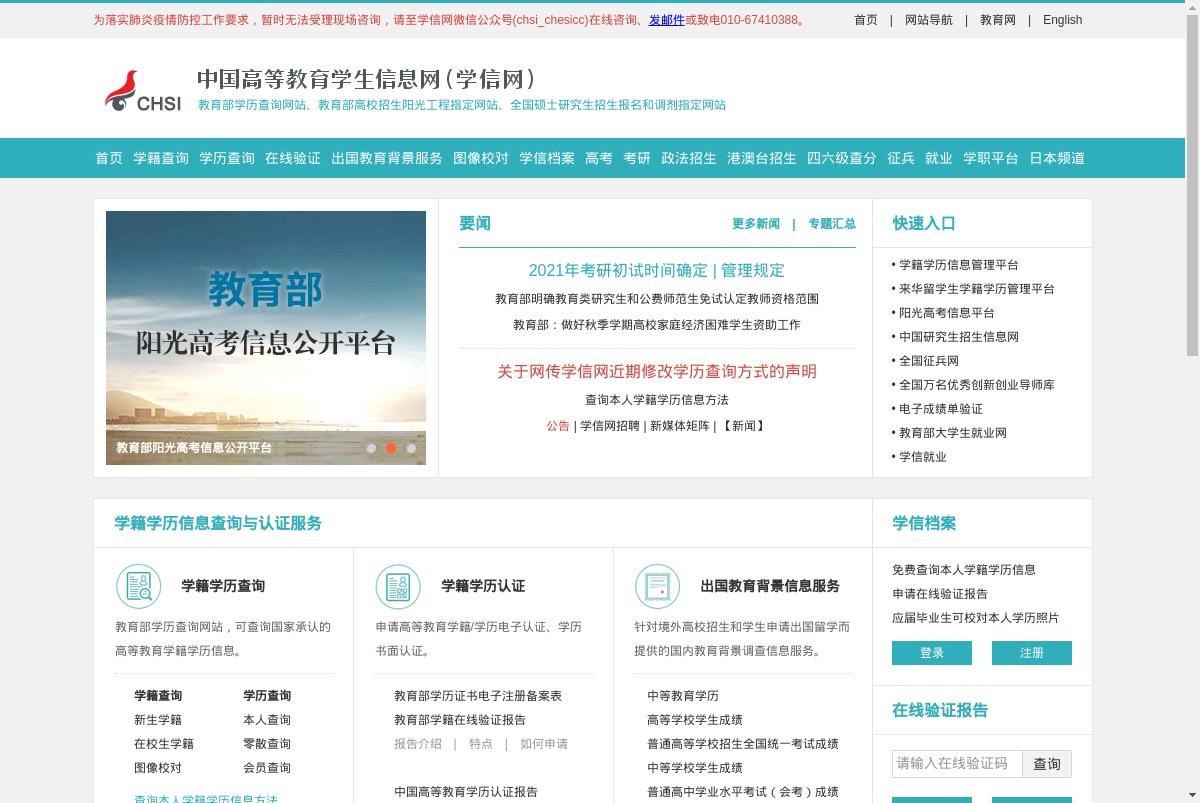Open 教育部学籍在线验证报告 link

(460, 720)
